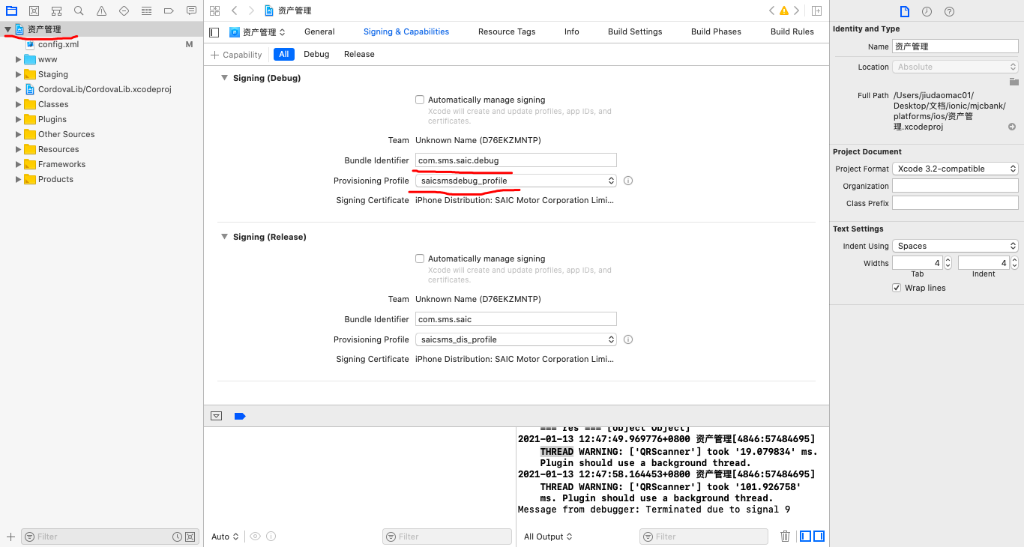Toggle the variables view pane button
Image resolution: width=1024 pixels, height=547 pixels.
point(805,536)
